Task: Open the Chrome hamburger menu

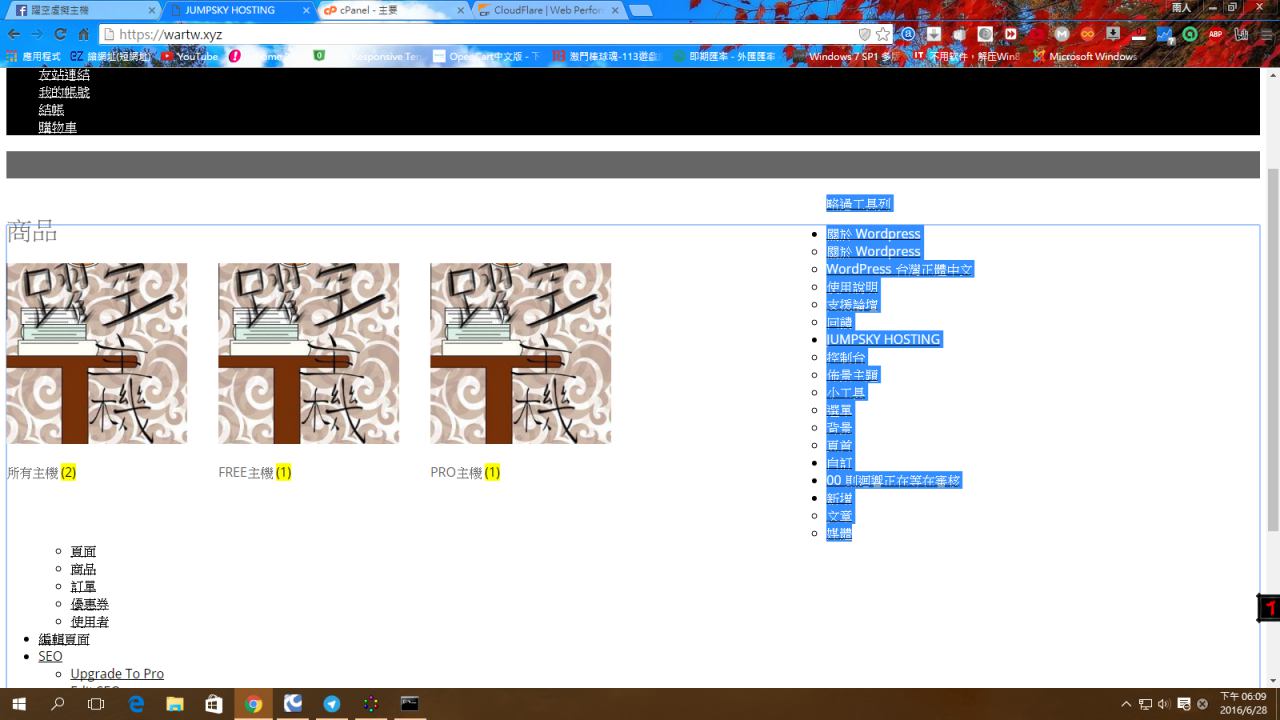Action: (x=1266, y=34)
